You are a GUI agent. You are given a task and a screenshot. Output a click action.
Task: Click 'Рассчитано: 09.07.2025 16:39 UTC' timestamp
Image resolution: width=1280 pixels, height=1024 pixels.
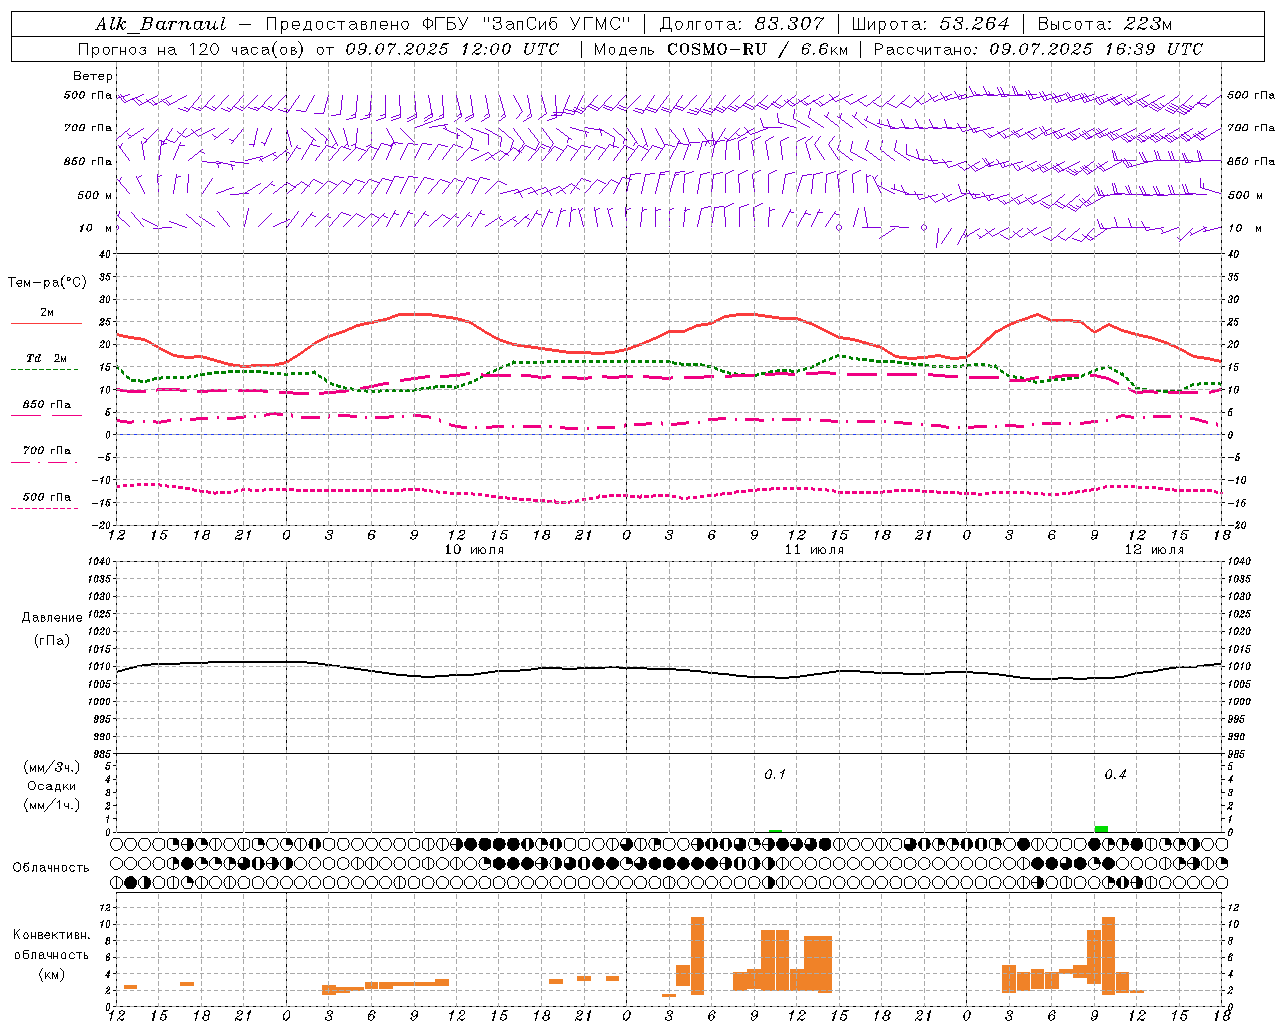(x=1038, y=49)
